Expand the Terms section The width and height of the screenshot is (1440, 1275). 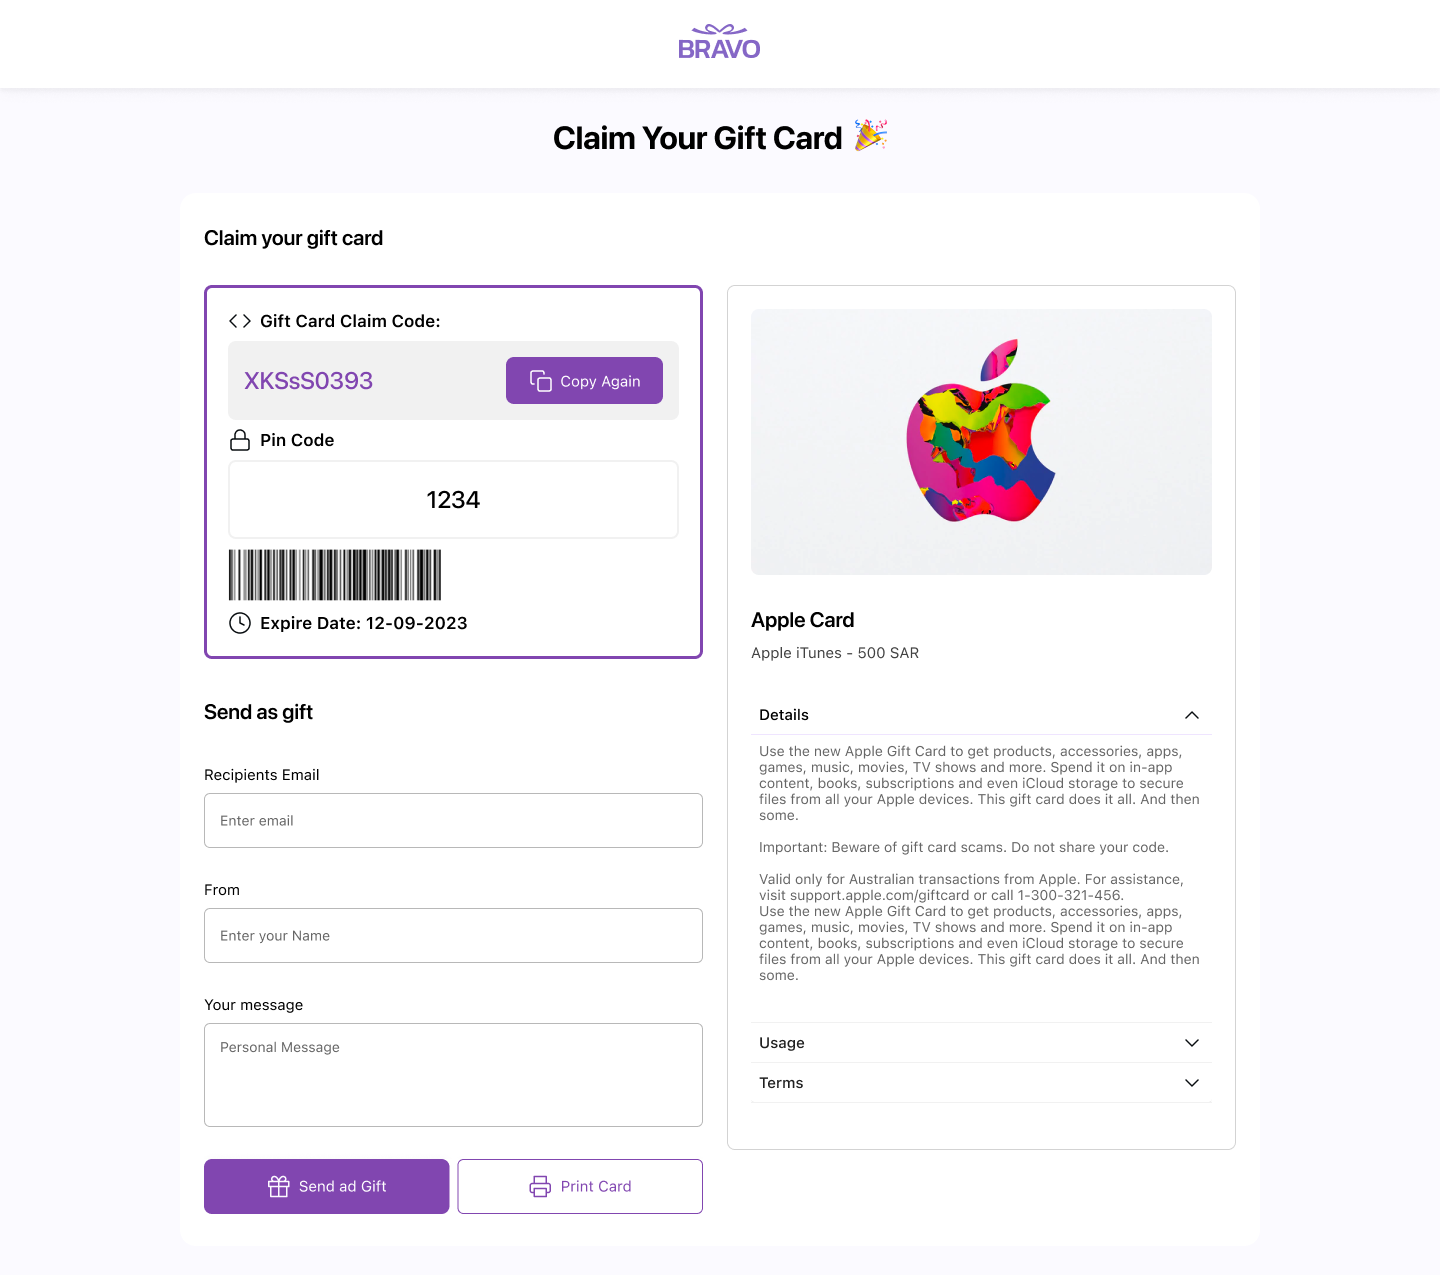pyautogui.click(x=1192, y=1083)
